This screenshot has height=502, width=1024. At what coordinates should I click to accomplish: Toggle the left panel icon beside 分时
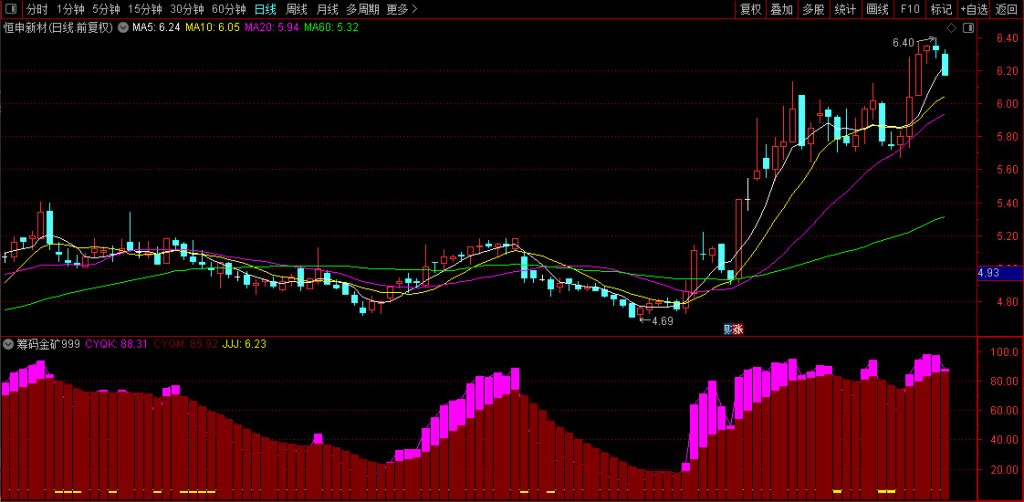click(x=10, y=9)
